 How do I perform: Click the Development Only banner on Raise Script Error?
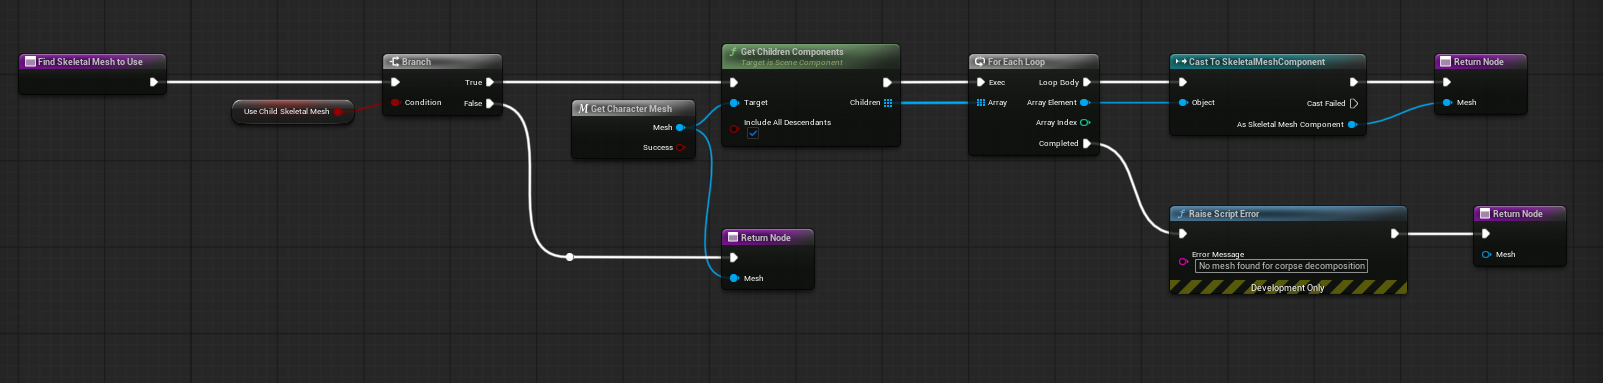pyautogui.click(x=1288, y=287)
